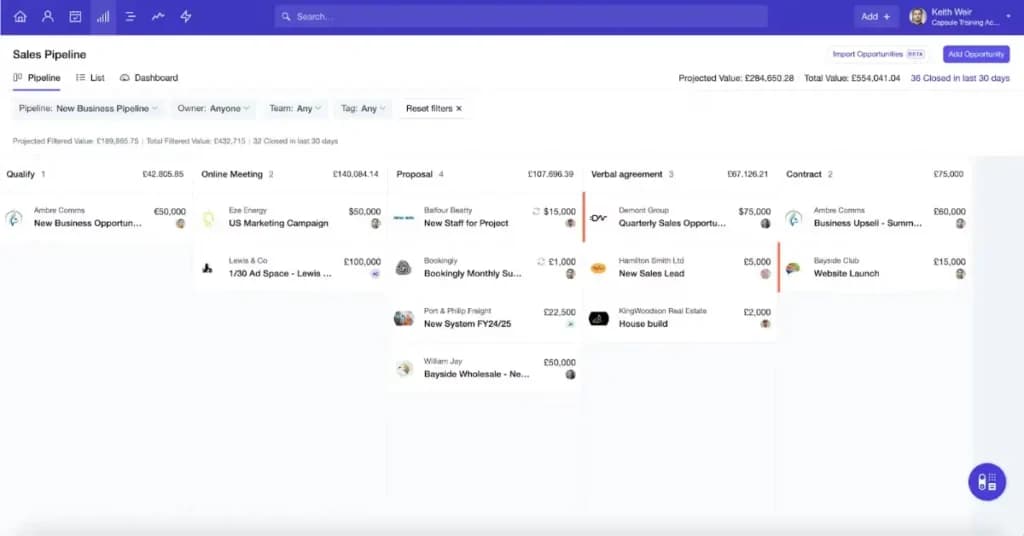Click the Ambre Comms logo in Contract column

[x=793, y=217]
